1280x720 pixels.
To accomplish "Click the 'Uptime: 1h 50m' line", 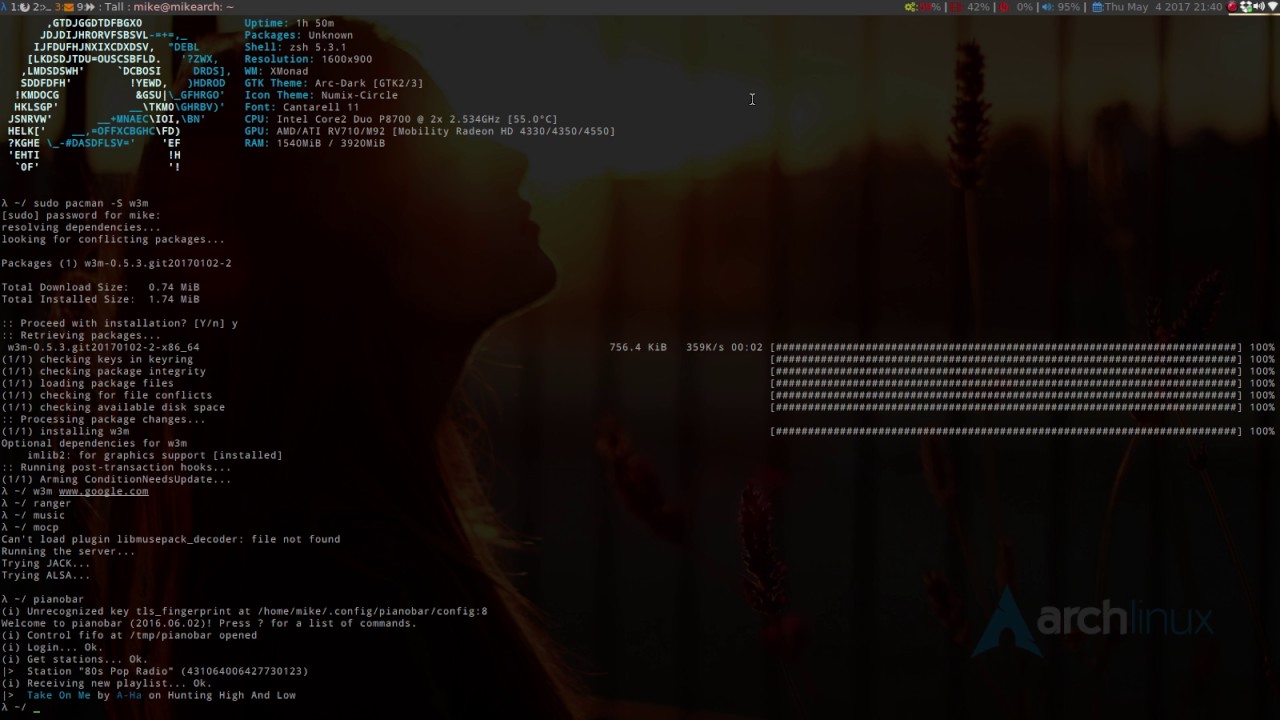I will [x=289, y=23].
